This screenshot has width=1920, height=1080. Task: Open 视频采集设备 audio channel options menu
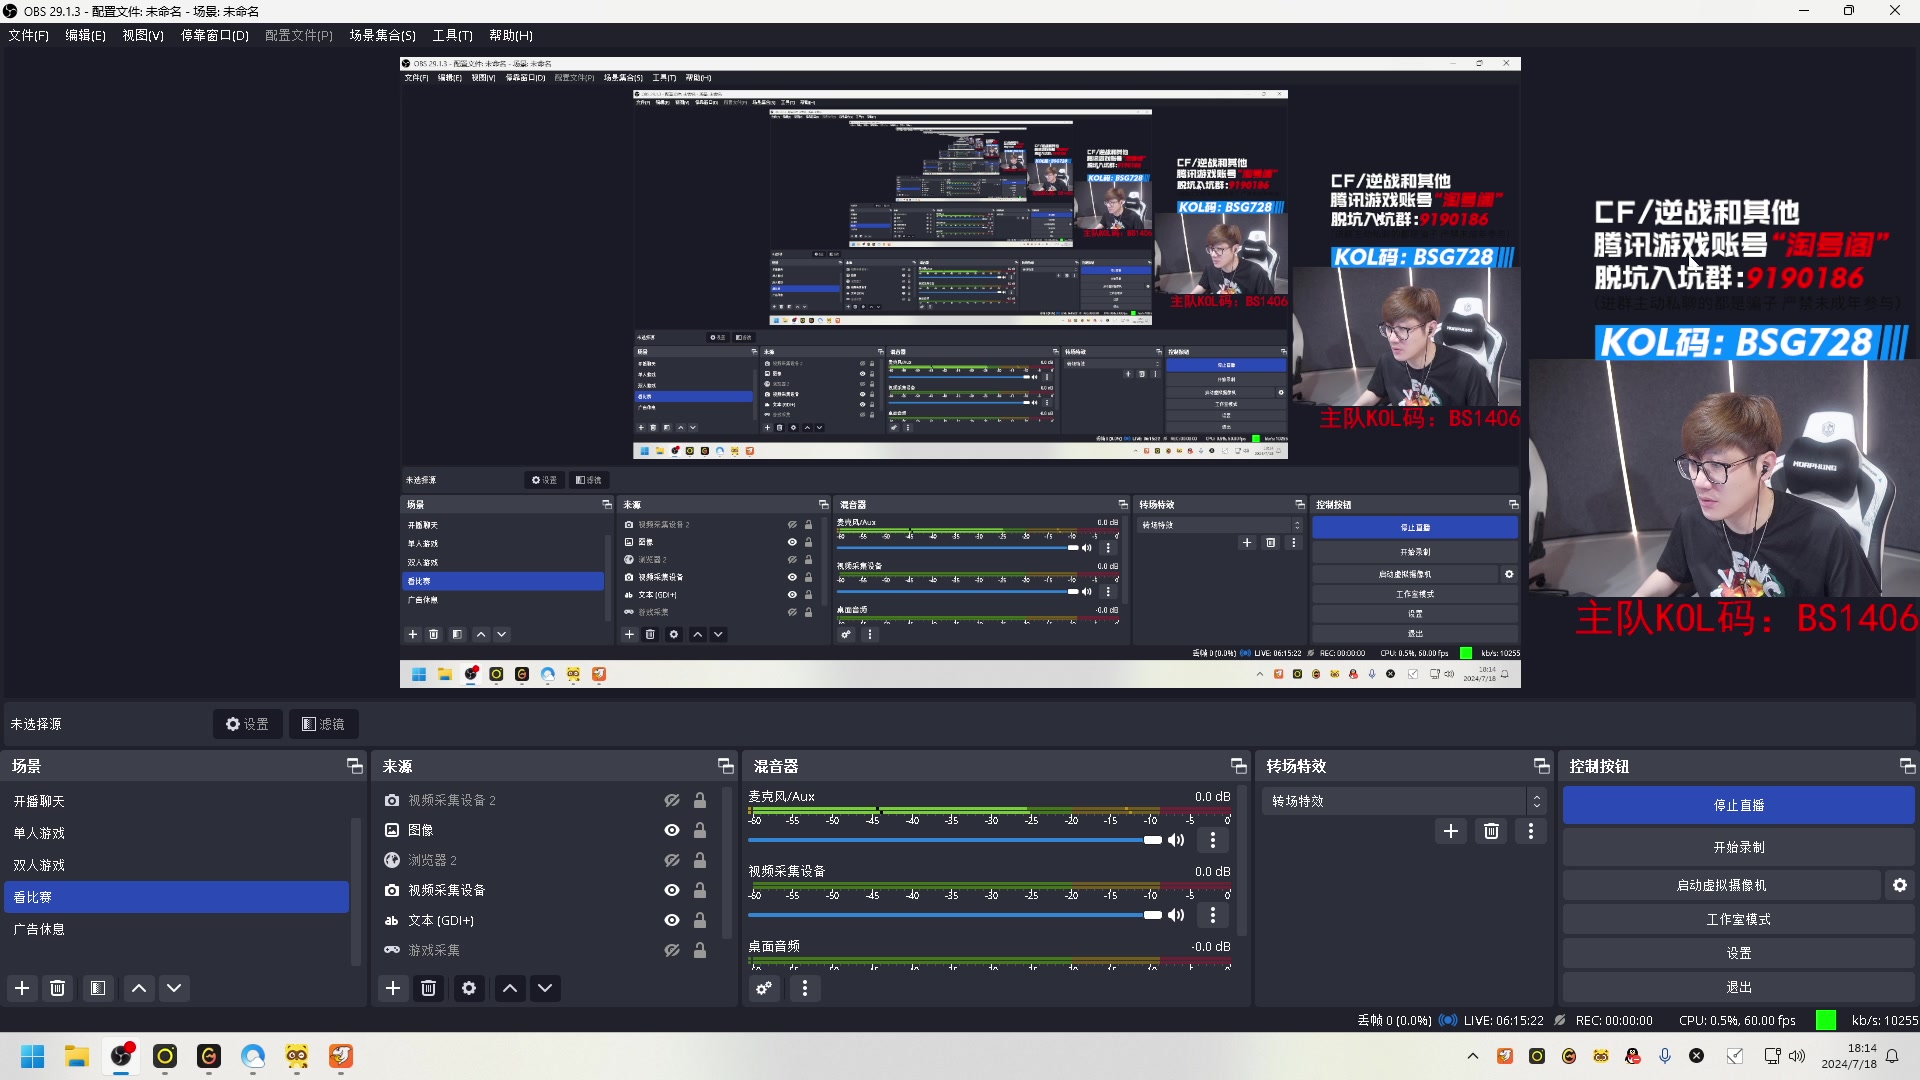(x=1213, y=915)
